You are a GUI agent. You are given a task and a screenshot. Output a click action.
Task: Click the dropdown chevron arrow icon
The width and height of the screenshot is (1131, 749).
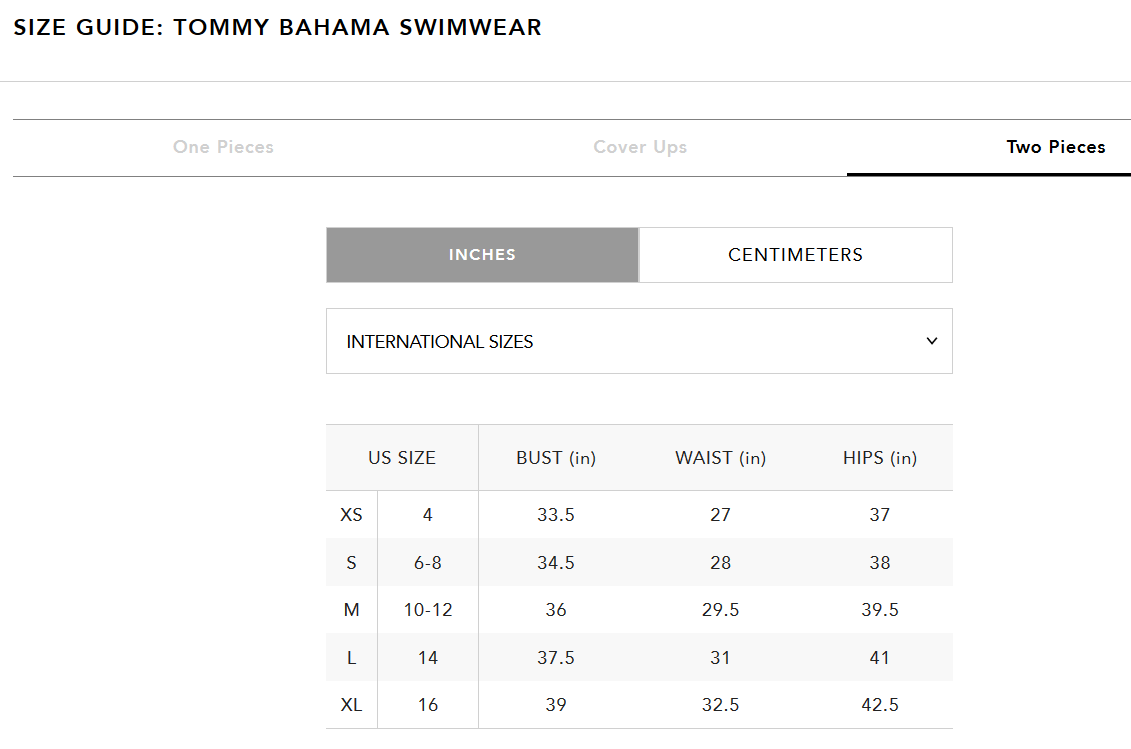(932, 341)
